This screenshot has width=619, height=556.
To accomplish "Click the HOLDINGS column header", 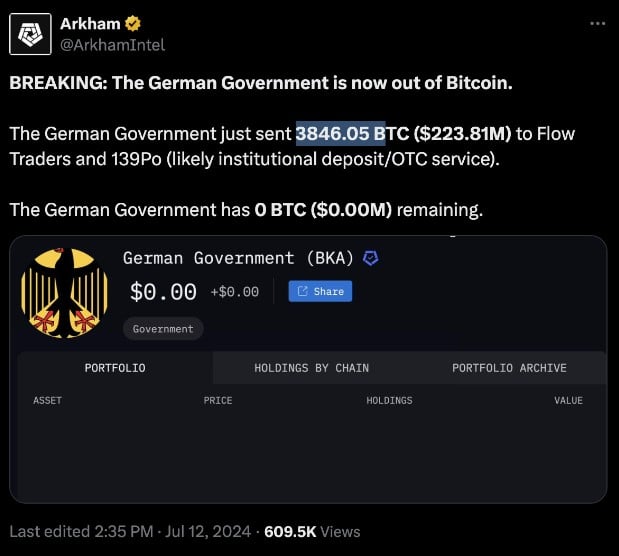I will coord(389,400).
